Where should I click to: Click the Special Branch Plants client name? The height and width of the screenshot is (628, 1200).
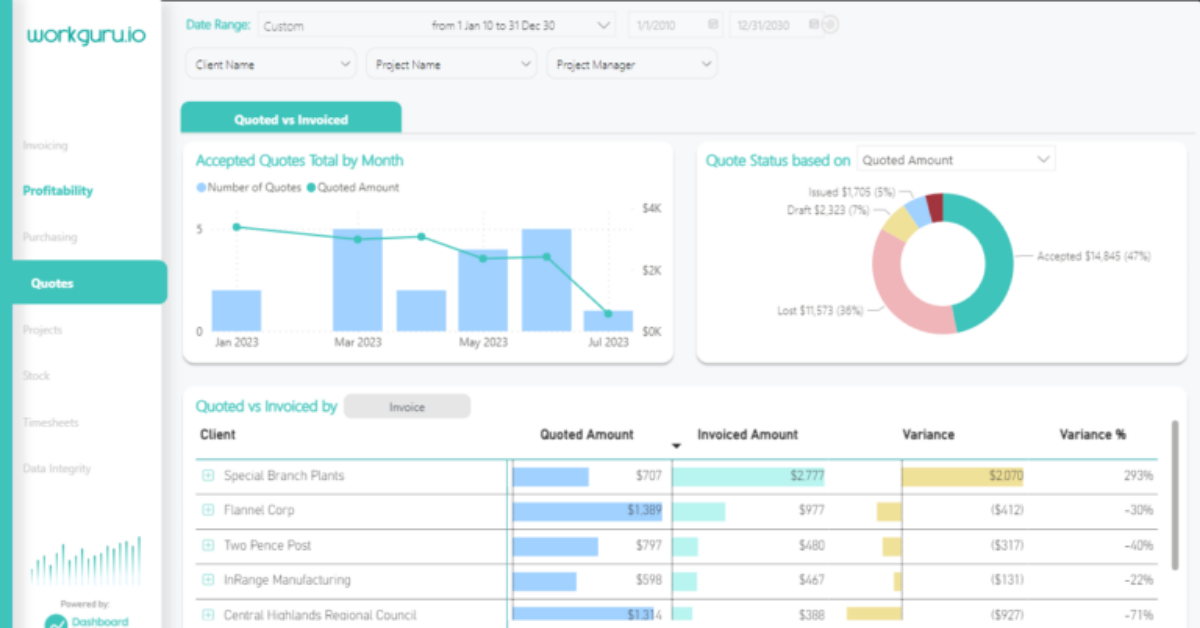click(284, 476)
